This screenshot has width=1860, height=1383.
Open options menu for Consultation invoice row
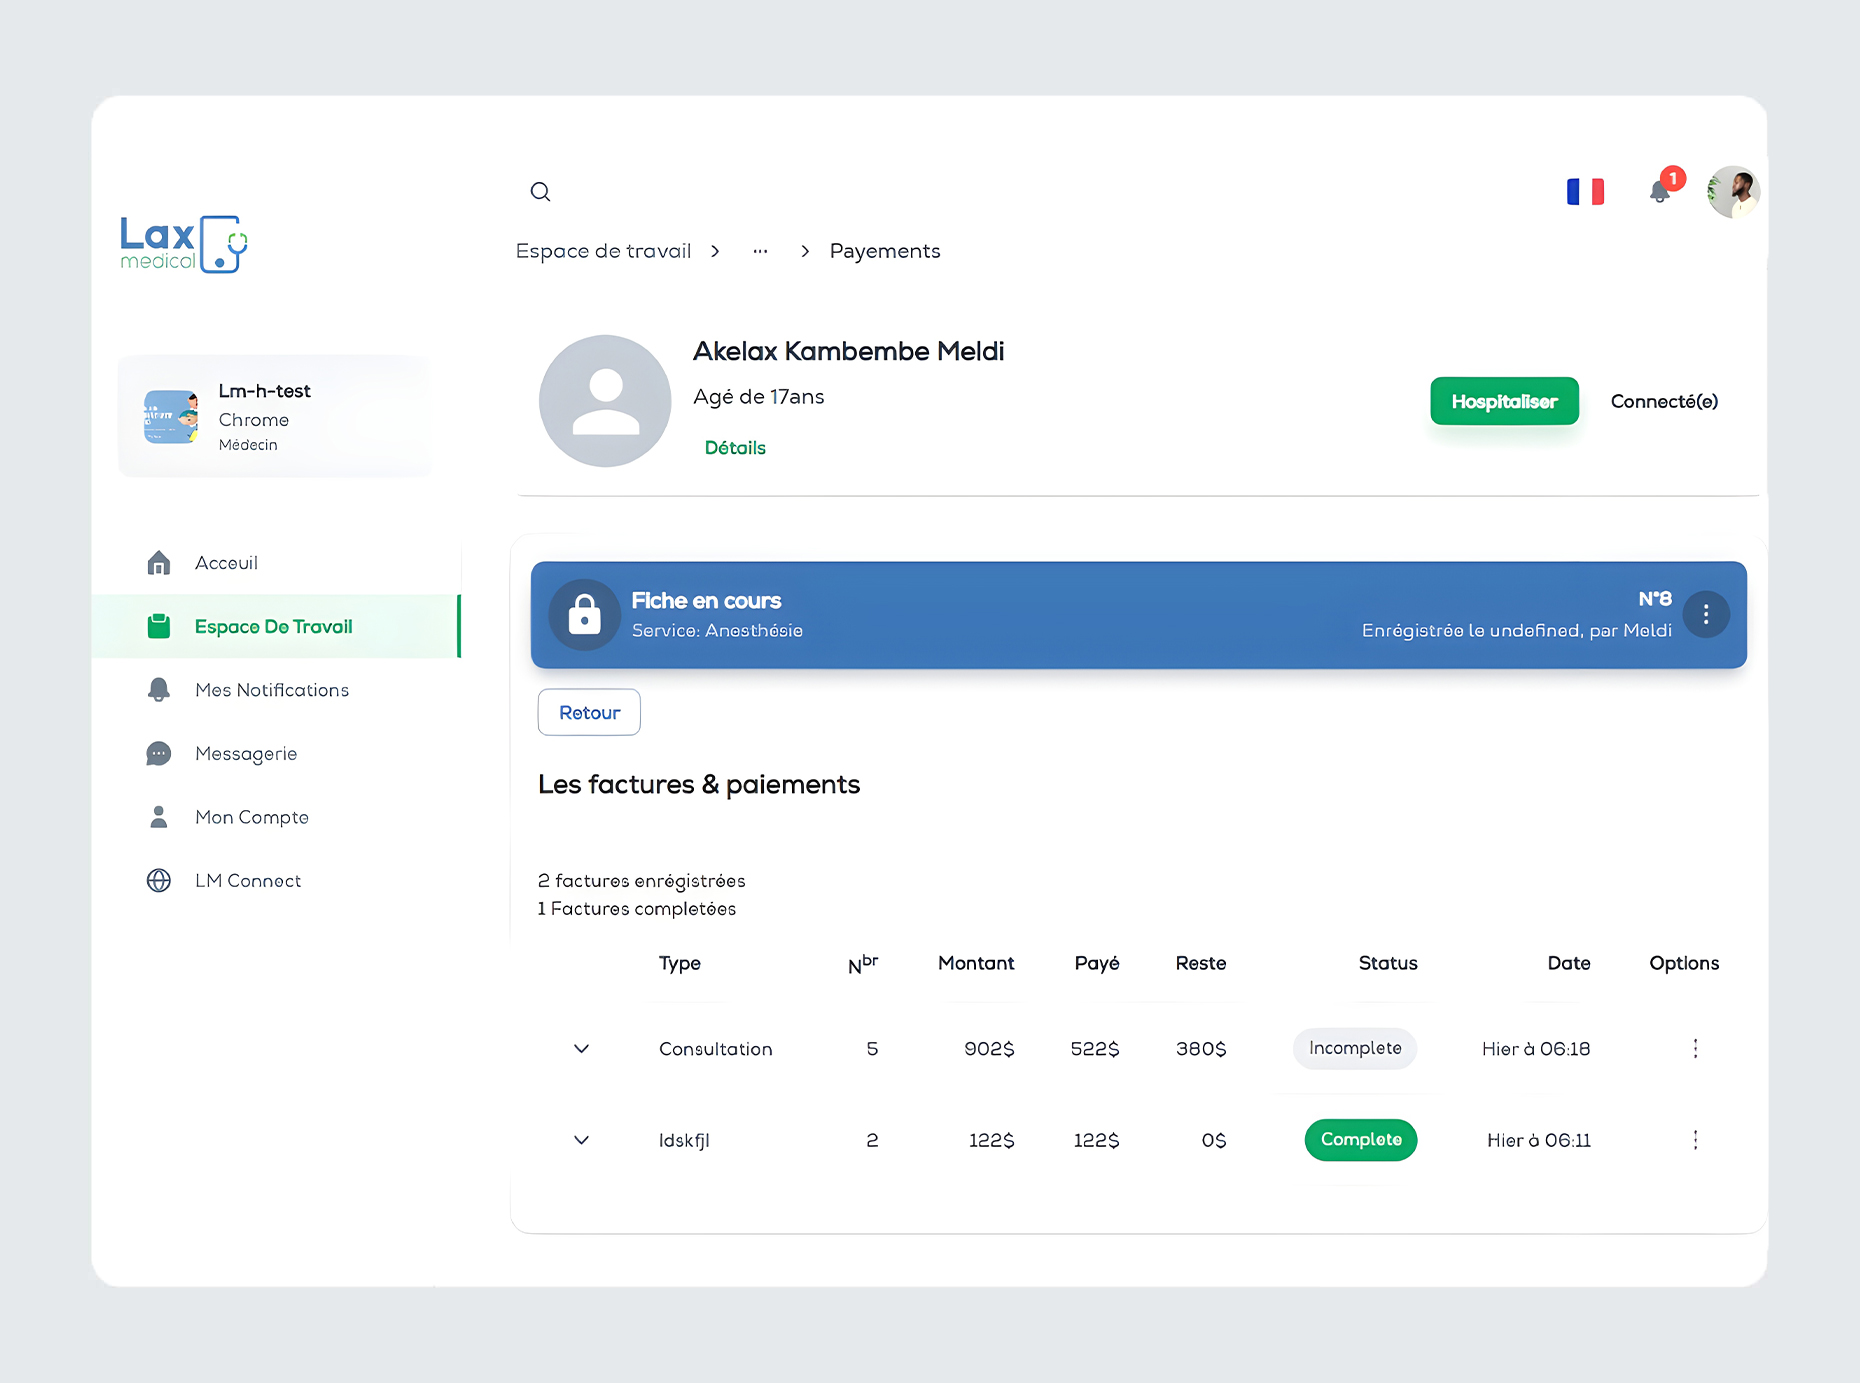point(1695,1048)
